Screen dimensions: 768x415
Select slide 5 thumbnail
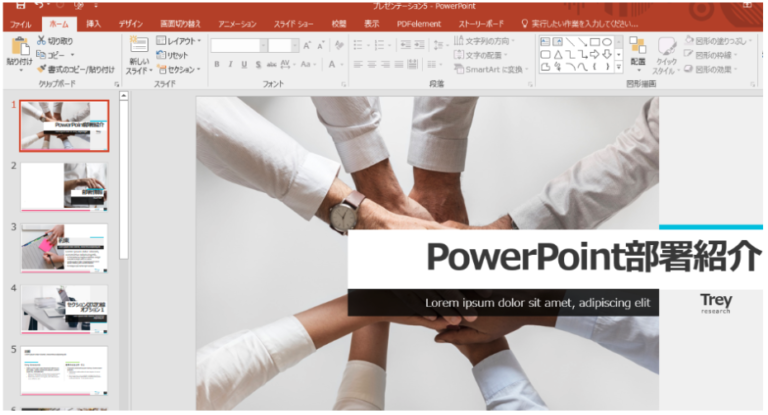(64, 371)
